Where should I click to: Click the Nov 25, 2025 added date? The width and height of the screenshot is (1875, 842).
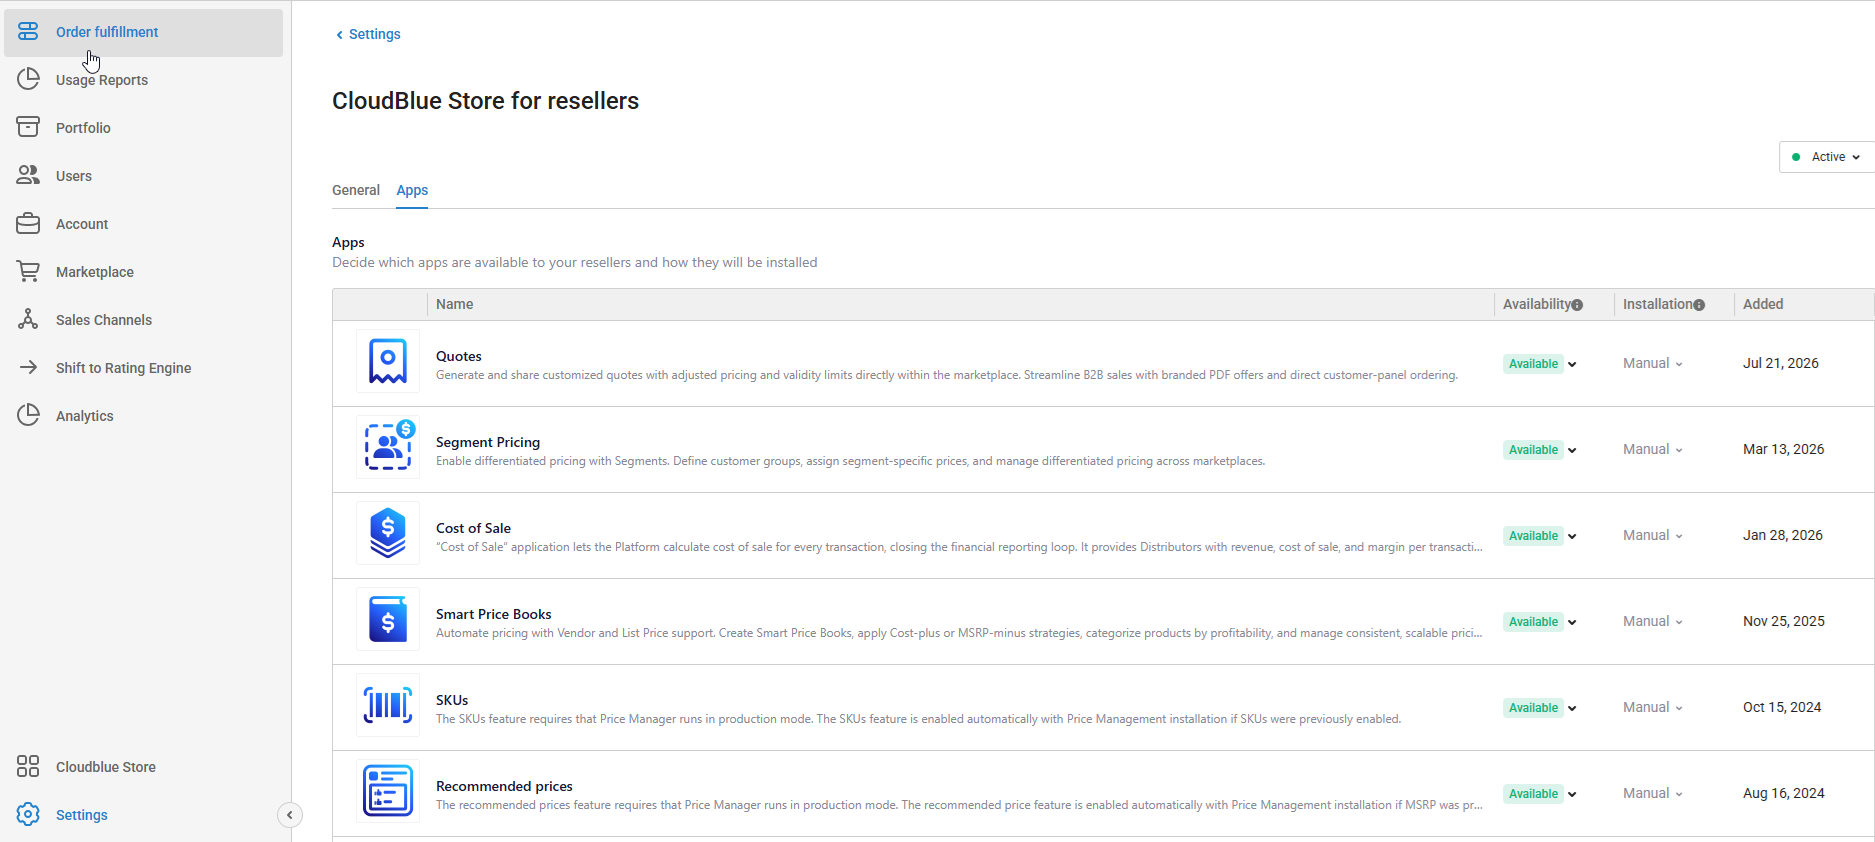click(1784, 621)
